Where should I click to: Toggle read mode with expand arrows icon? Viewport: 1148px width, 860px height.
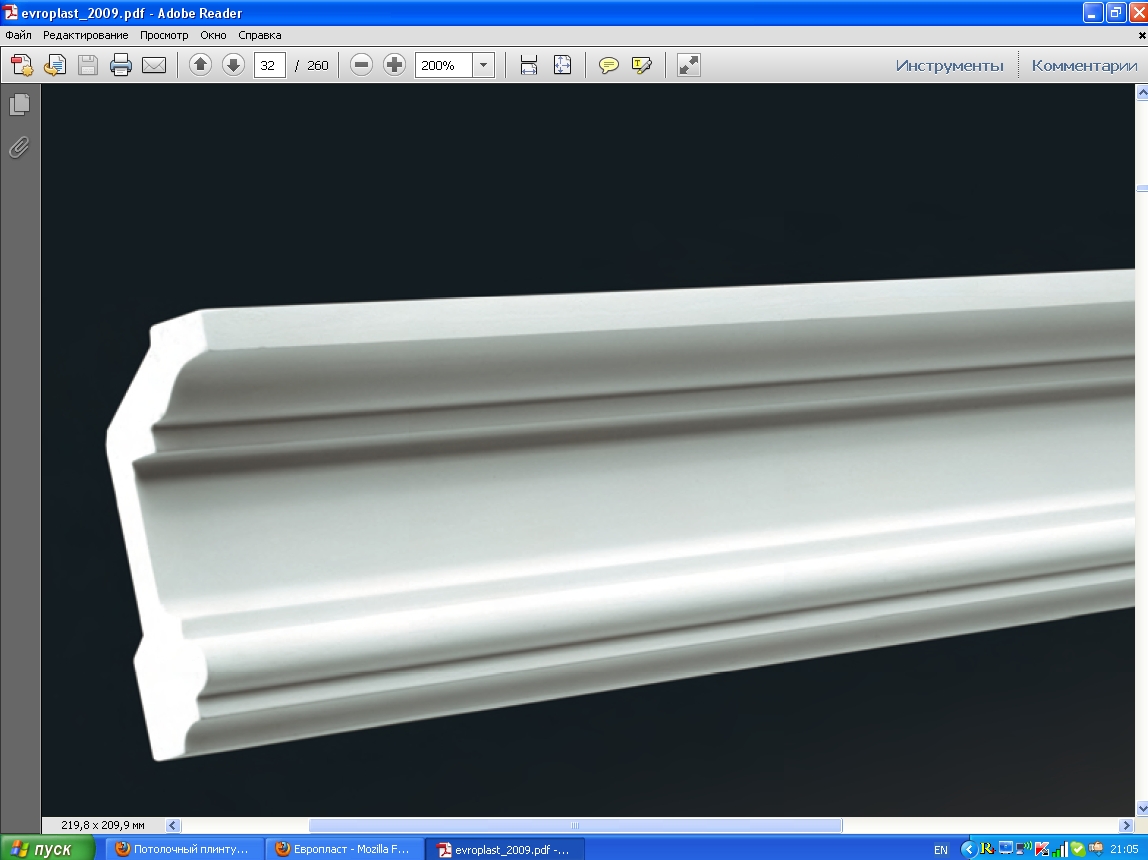(688, 65)
